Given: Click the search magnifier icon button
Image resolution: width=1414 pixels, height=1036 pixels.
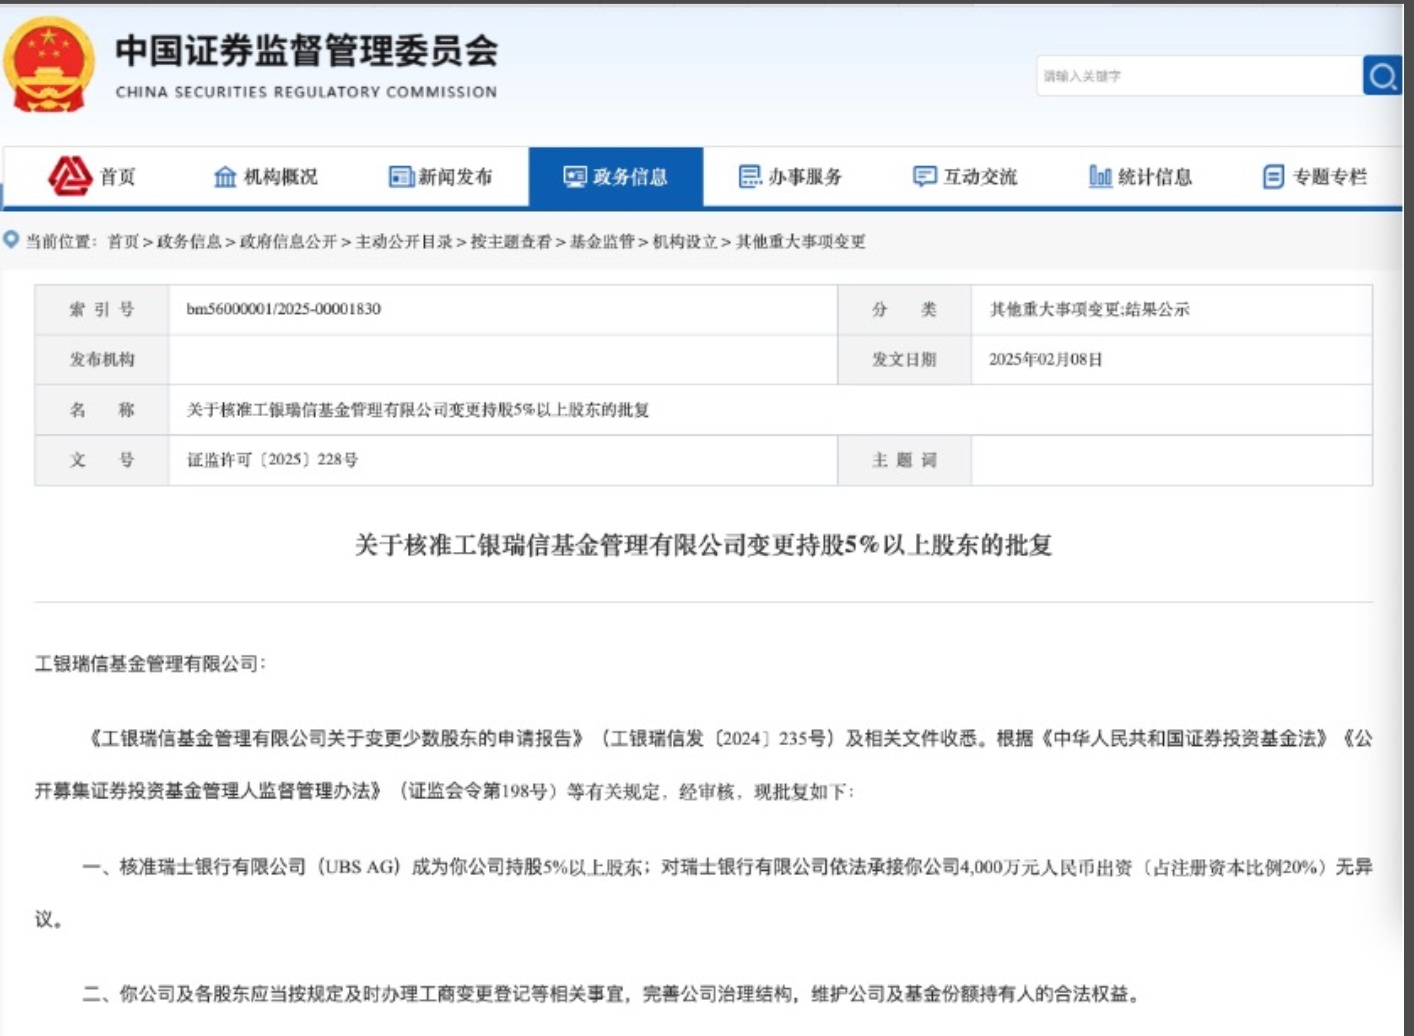Looking at the screenshot, I should [x=1382, y=76].
